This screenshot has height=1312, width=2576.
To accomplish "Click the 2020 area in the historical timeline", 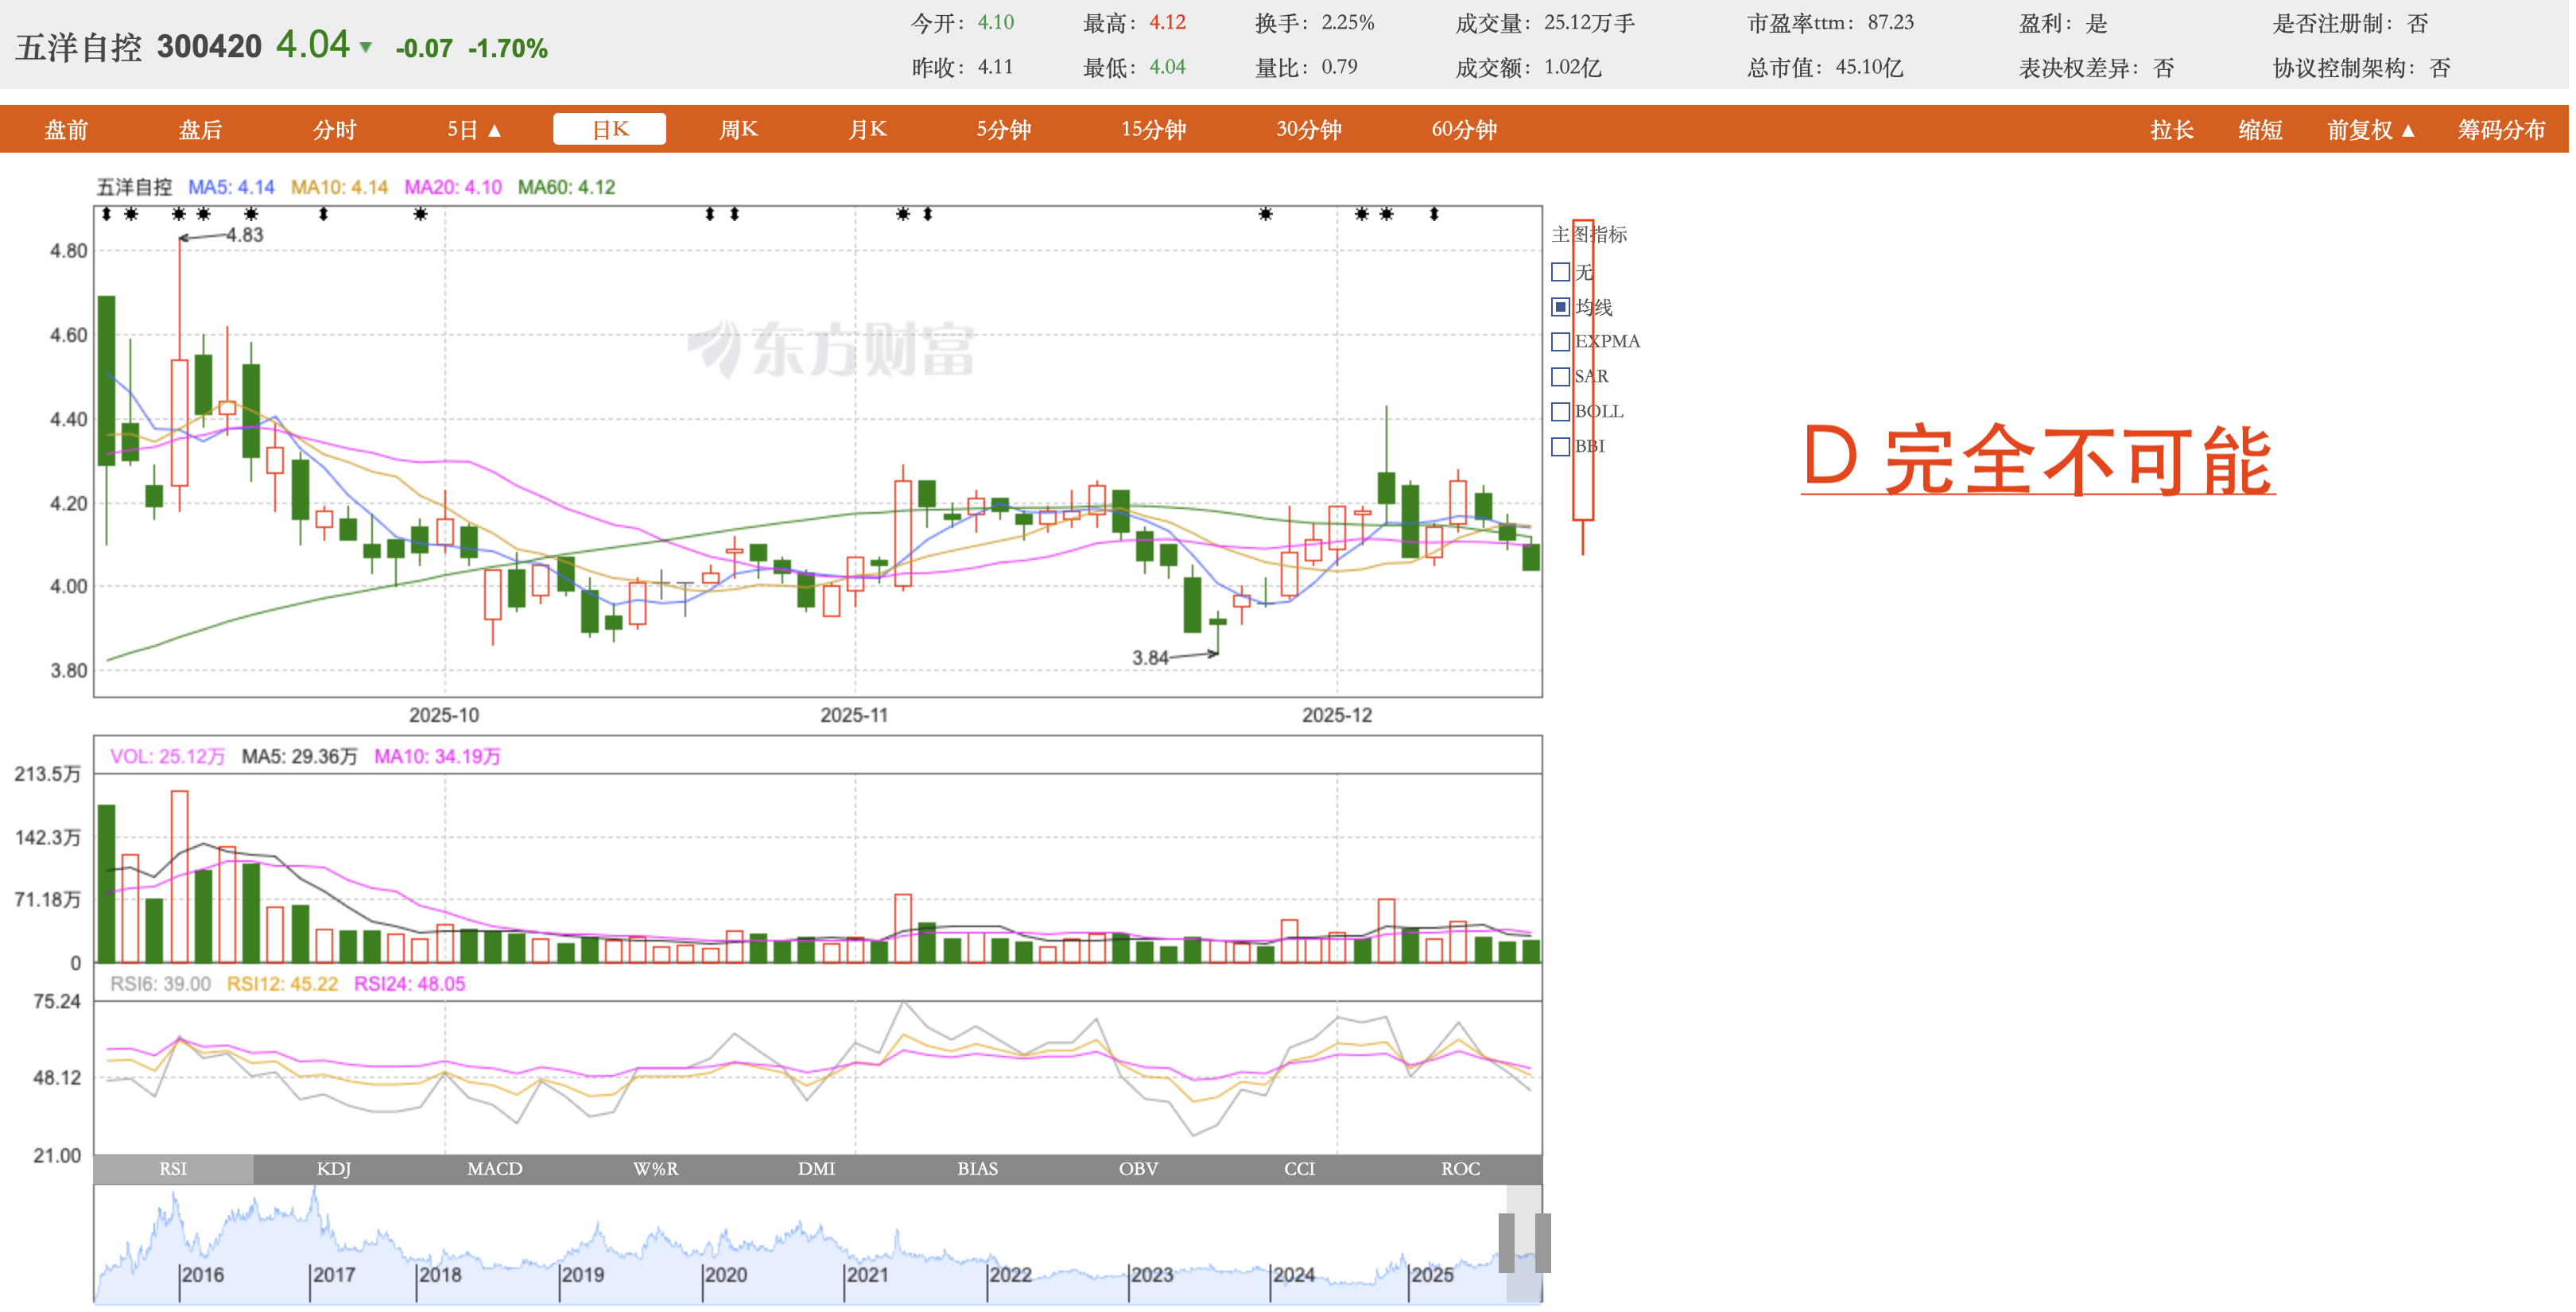I will 726,1274.
